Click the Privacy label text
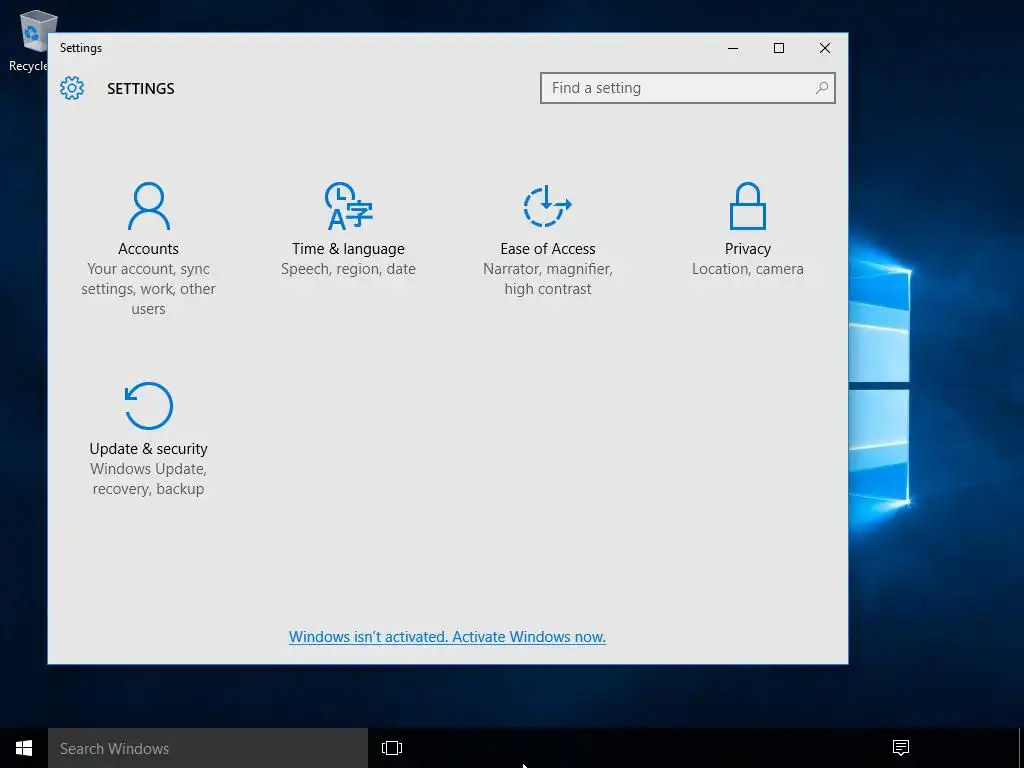 point(748,249)
